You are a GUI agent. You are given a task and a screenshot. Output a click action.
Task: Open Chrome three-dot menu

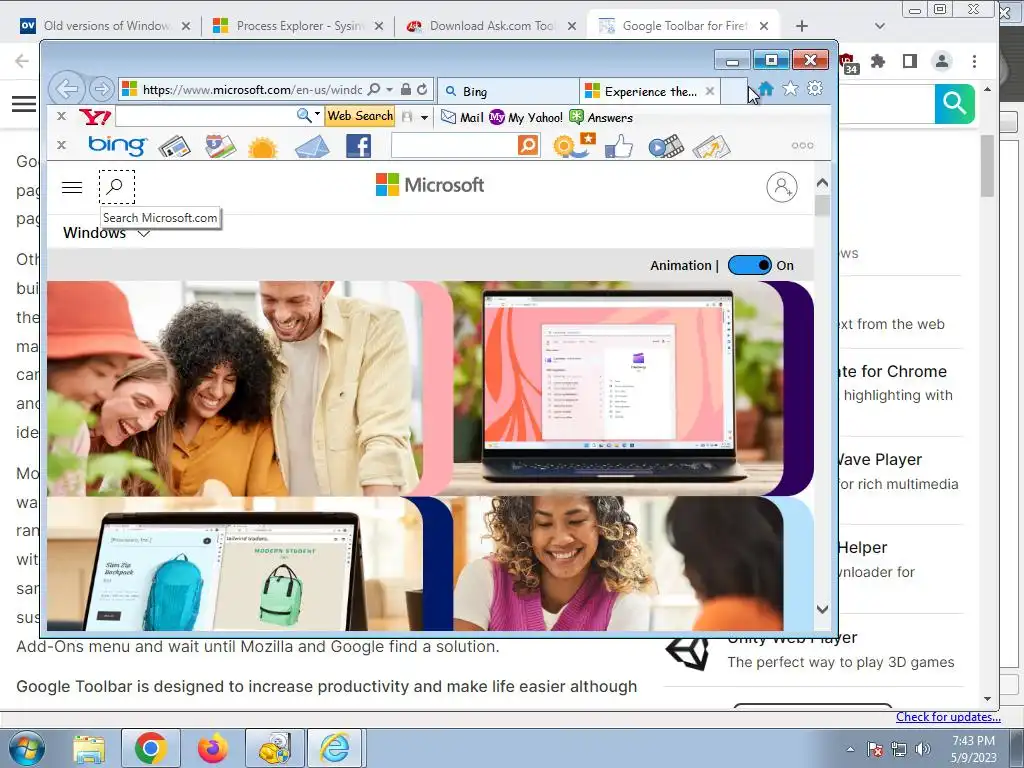point(974,61)
